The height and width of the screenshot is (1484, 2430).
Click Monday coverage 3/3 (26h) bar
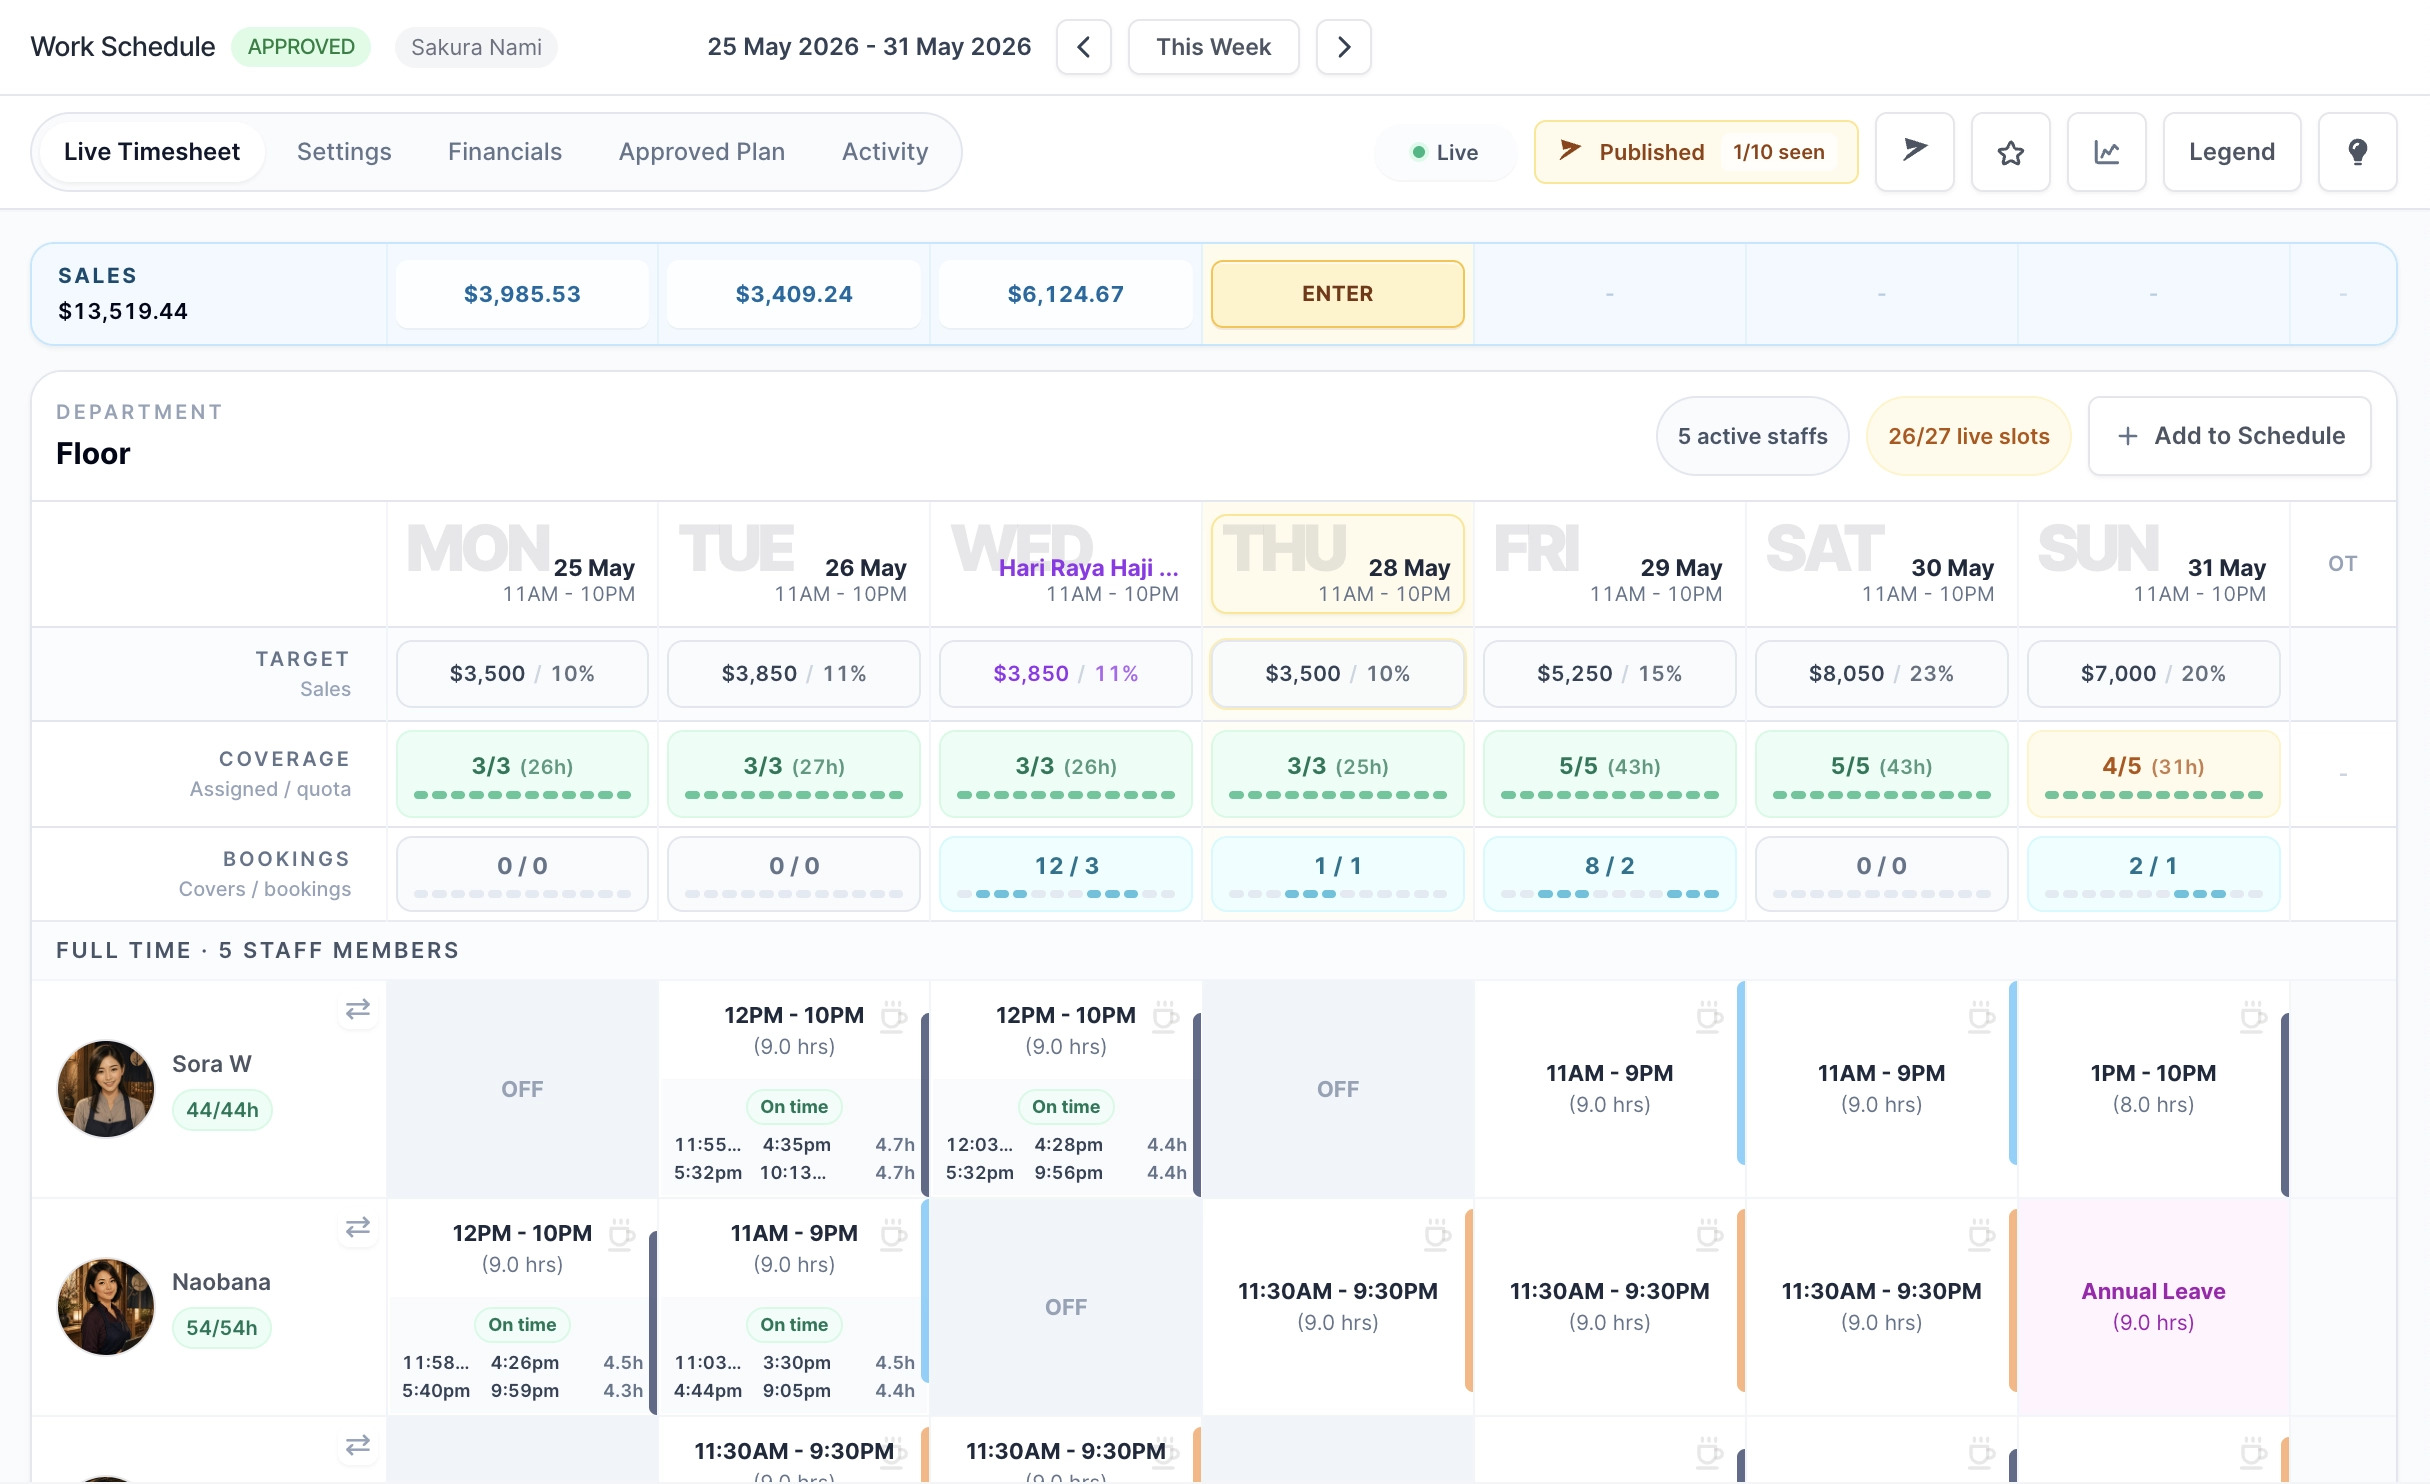pos(522,774)
